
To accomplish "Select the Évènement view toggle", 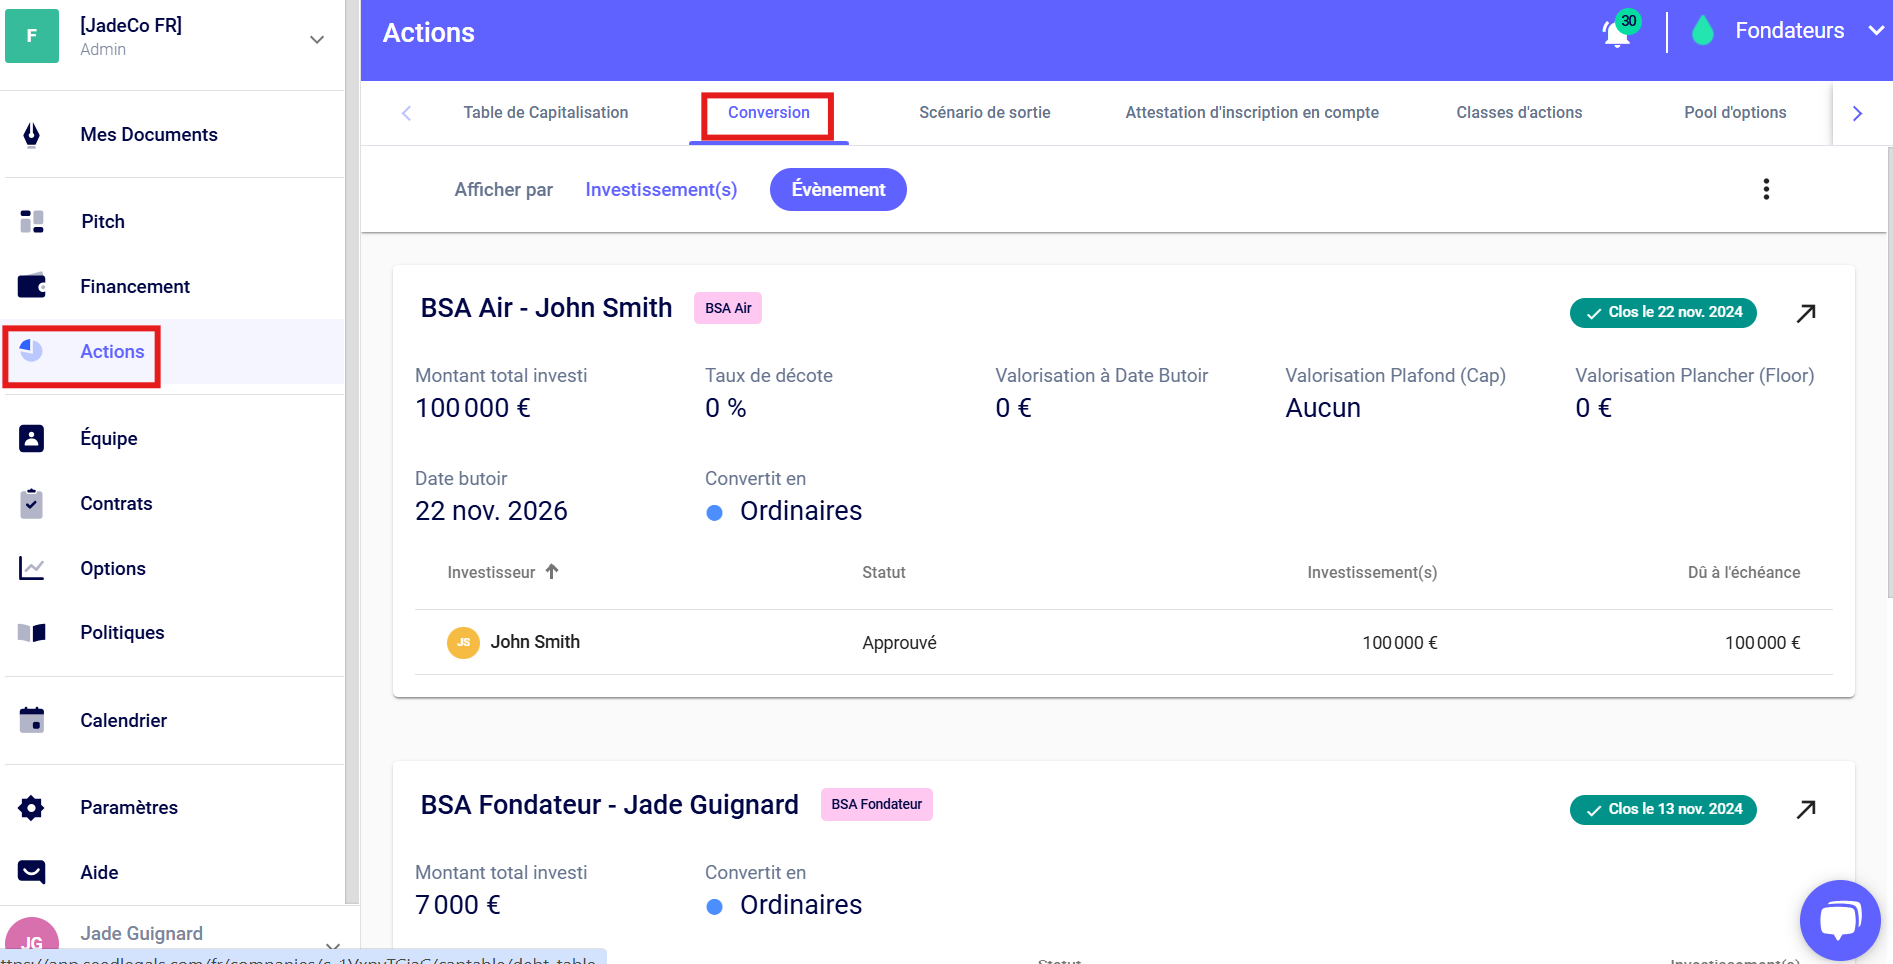I will tap(838, 190).
